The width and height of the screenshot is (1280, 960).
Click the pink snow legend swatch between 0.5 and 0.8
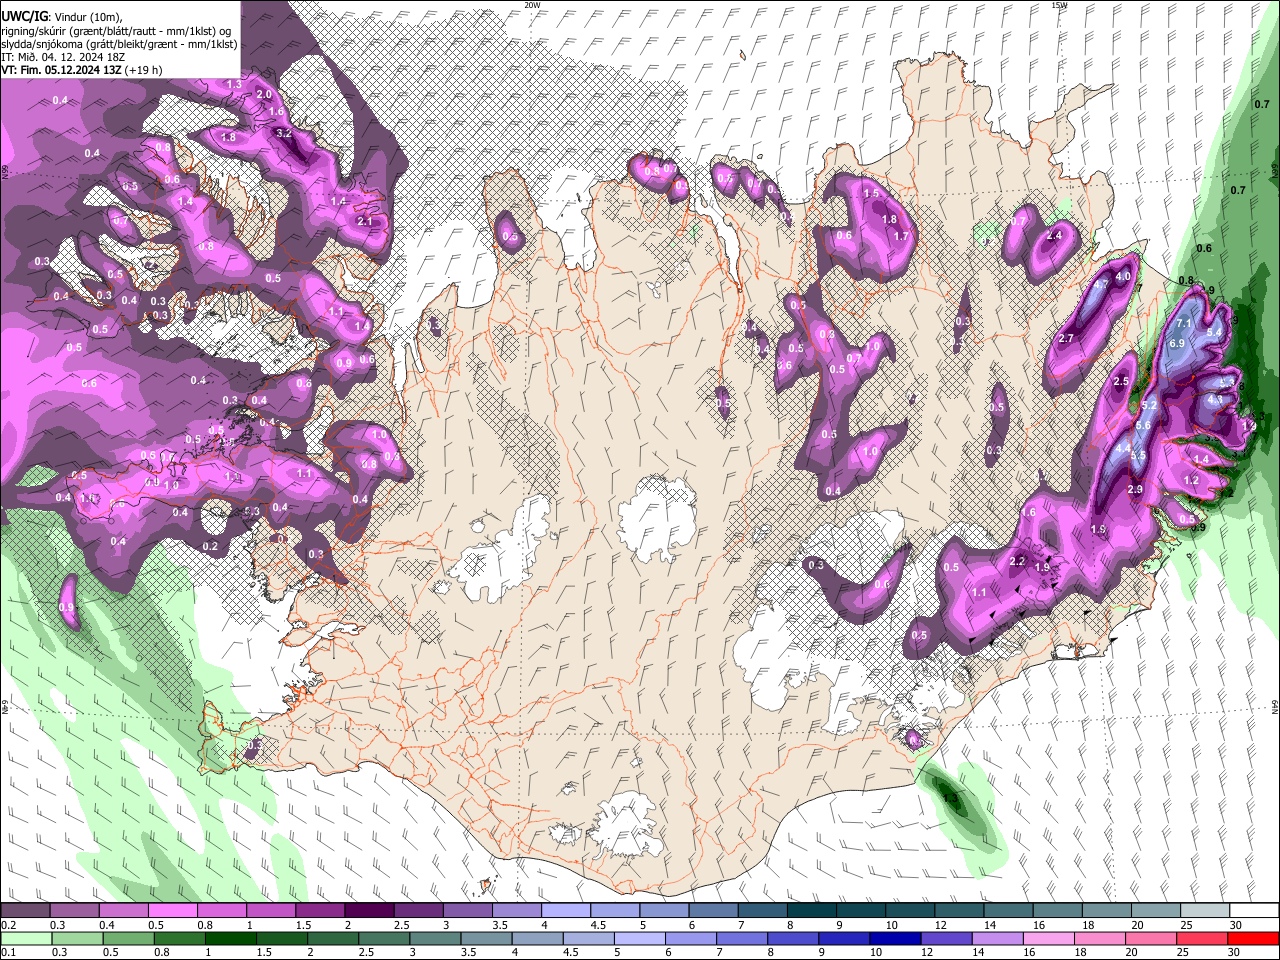coord(172,911)
